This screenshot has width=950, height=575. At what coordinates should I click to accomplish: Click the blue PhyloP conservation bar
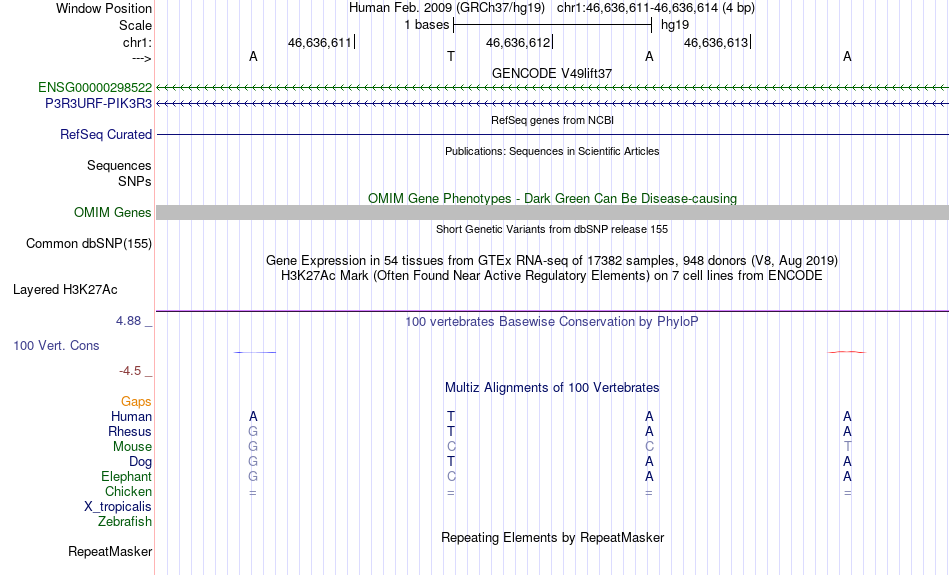pos(254,352)
